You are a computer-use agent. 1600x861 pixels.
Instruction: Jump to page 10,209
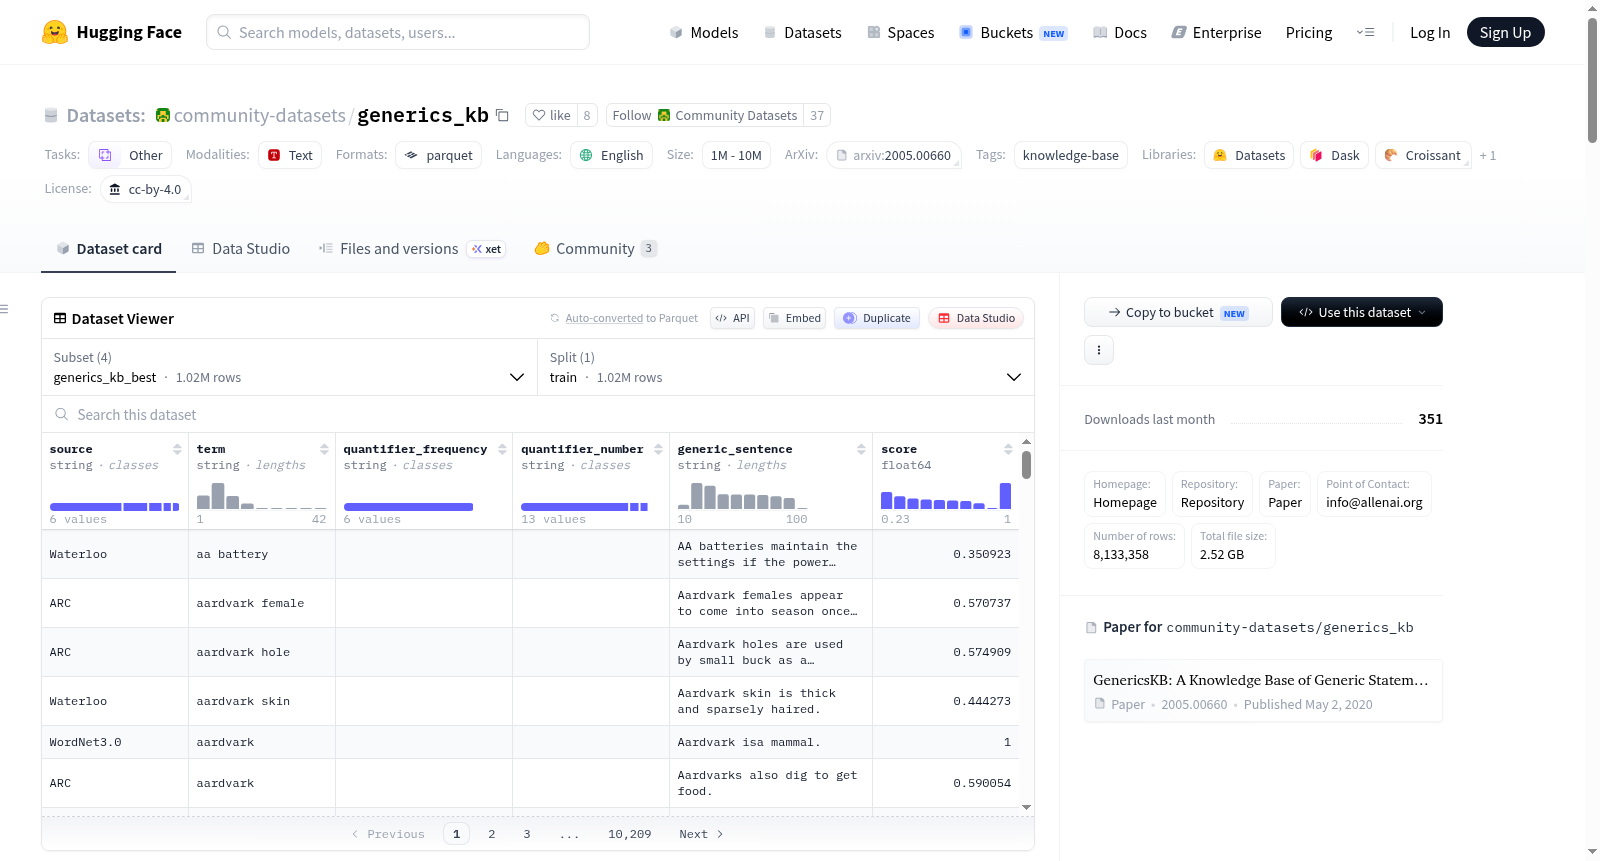[x=630, y=834]
